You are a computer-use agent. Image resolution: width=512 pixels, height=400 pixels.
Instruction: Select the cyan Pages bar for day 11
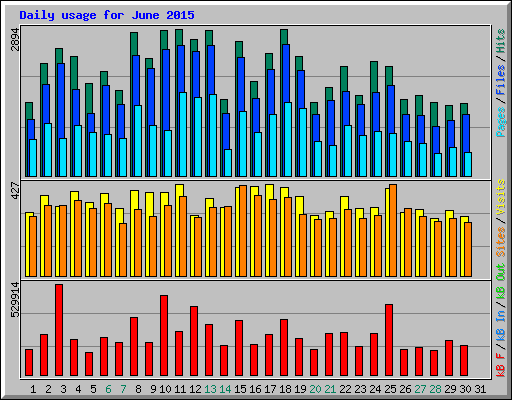183,134
